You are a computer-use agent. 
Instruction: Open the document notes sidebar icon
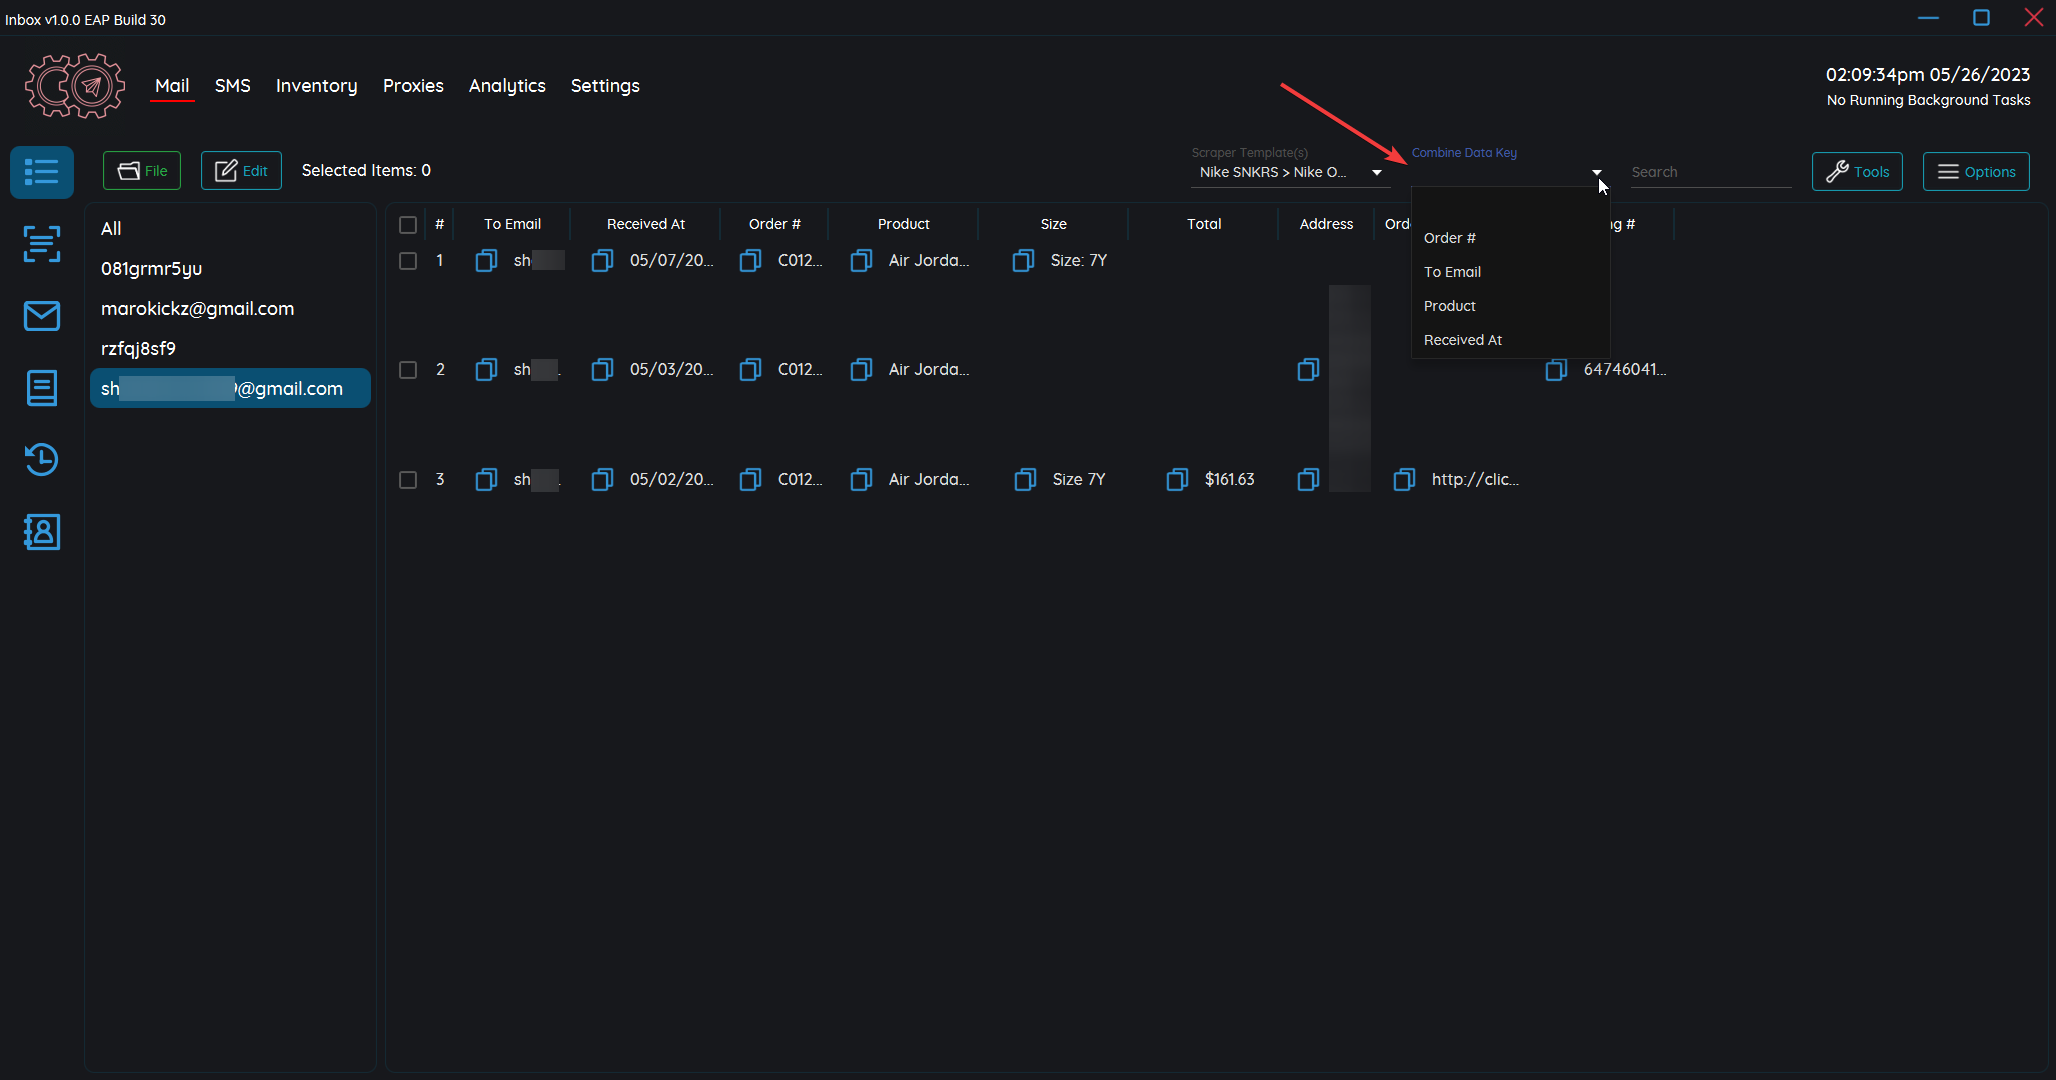tap(42, 388)
